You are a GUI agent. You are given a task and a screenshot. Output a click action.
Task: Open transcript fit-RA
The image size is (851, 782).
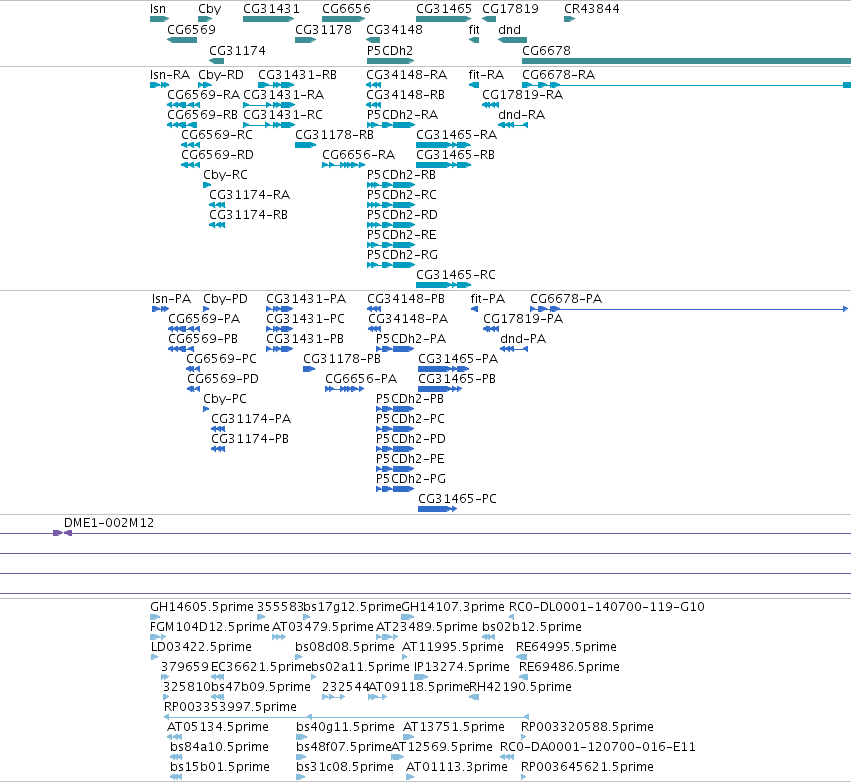474,85
